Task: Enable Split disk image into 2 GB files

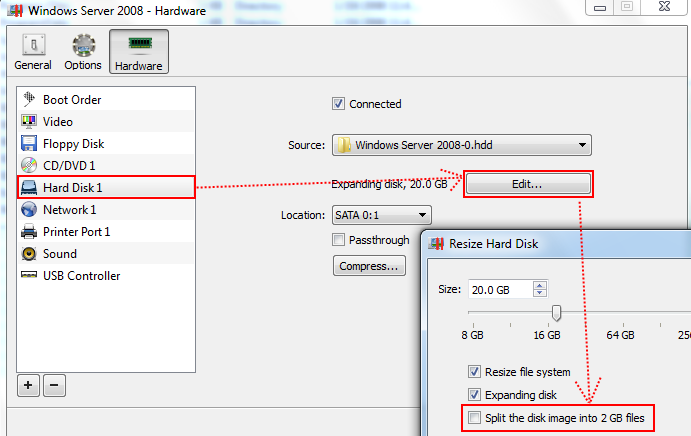Action: tap(474, 417)
